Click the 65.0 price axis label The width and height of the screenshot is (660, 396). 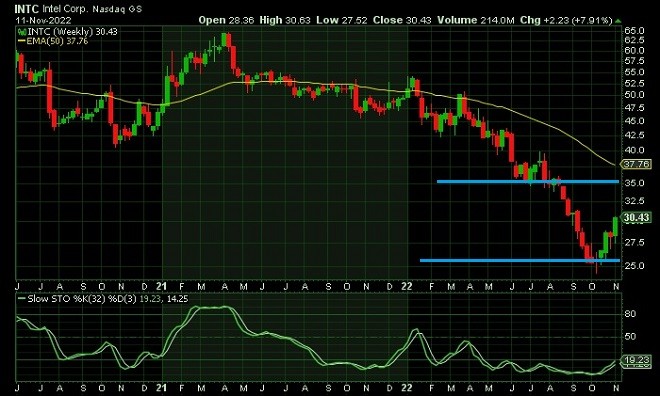click(x=635, y=31)
